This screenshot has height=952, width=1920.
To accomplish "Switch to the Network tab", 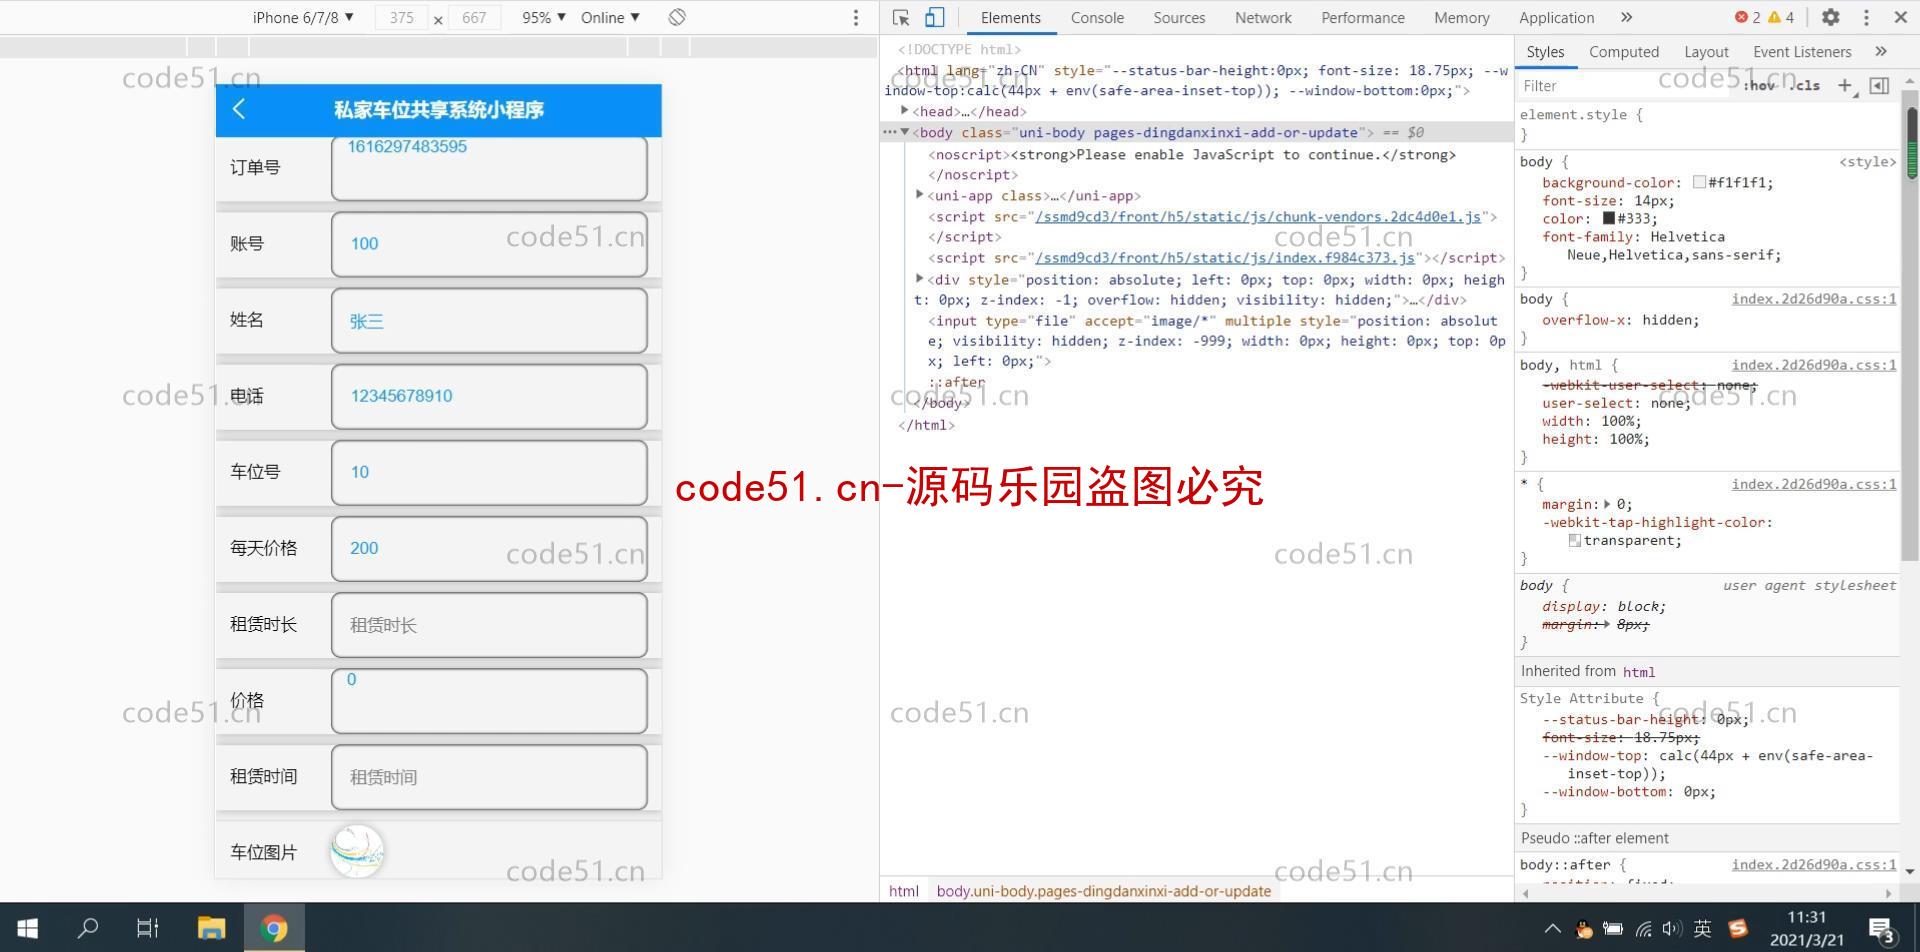I will click(1263, 18).
